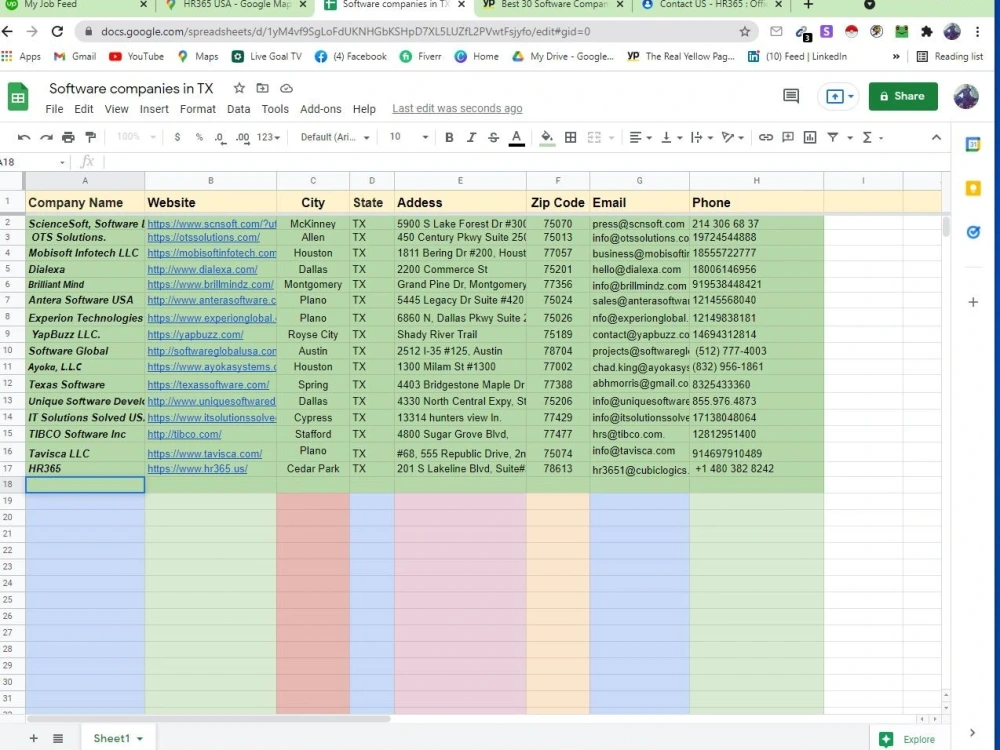Switch to the HR365 USA Google Maps tab

[x=236, y=4]
